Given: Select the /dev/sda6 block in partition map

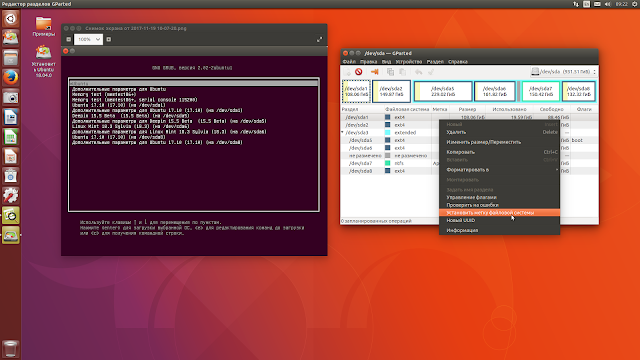Looking at the screenshot, I should pyautogui.click(x=495, y=91).
